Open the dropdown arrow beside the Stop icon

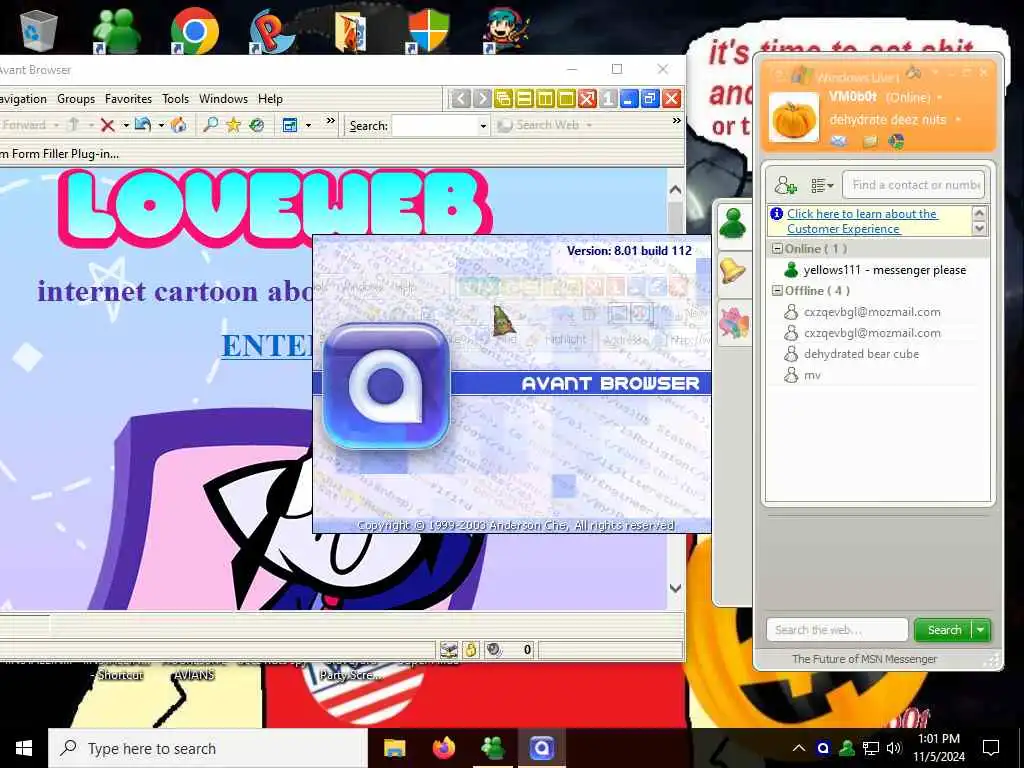tap(125, 125)
